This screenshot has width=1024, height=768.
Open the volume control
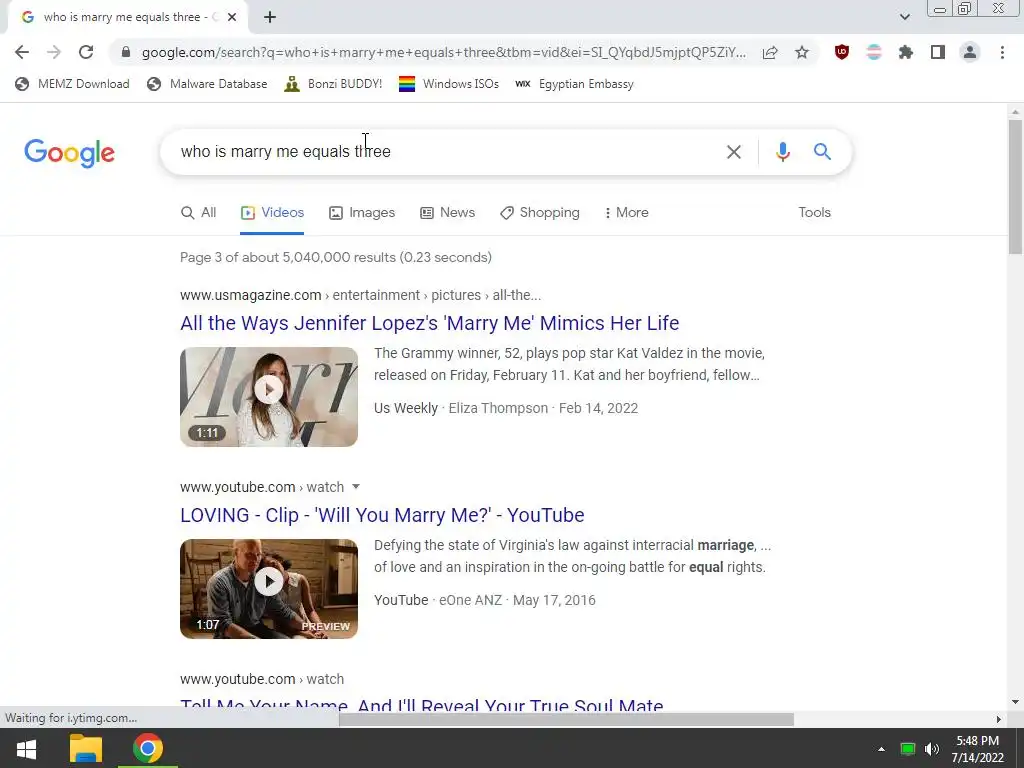click(x=932, y=749)
